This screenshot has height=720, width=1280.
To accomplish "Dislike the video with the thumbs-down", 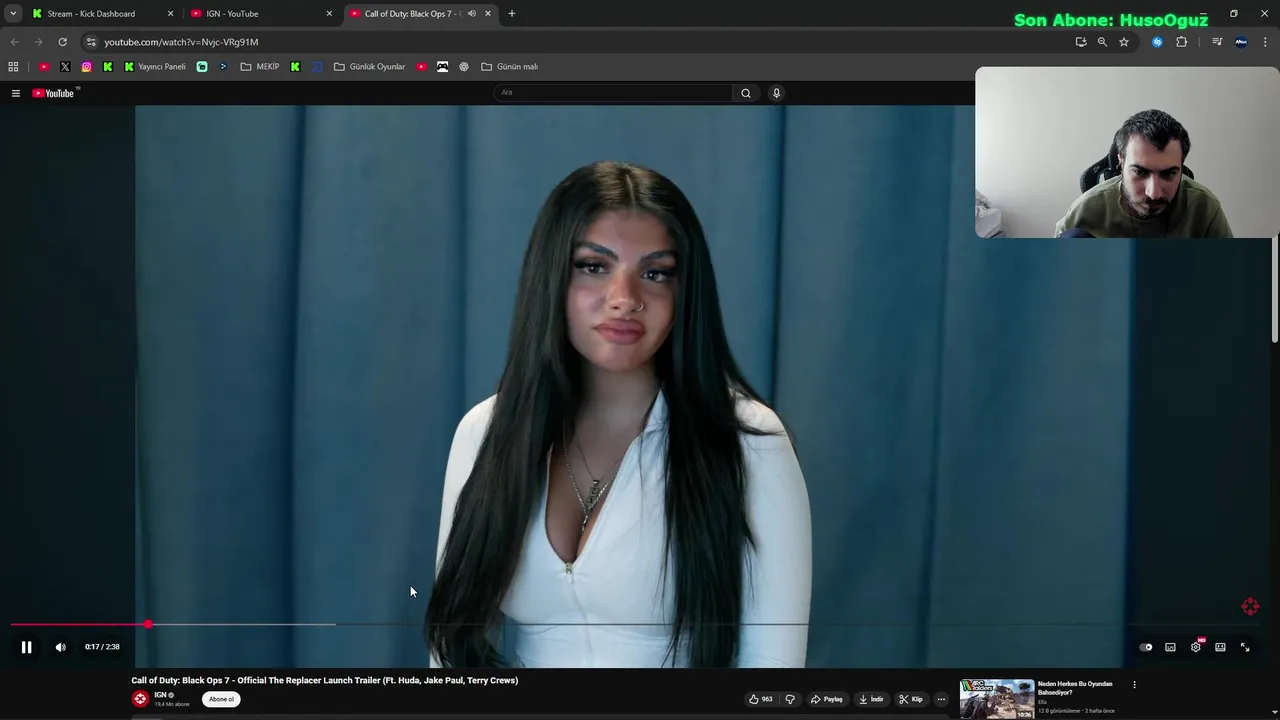I will click(790, 699).
